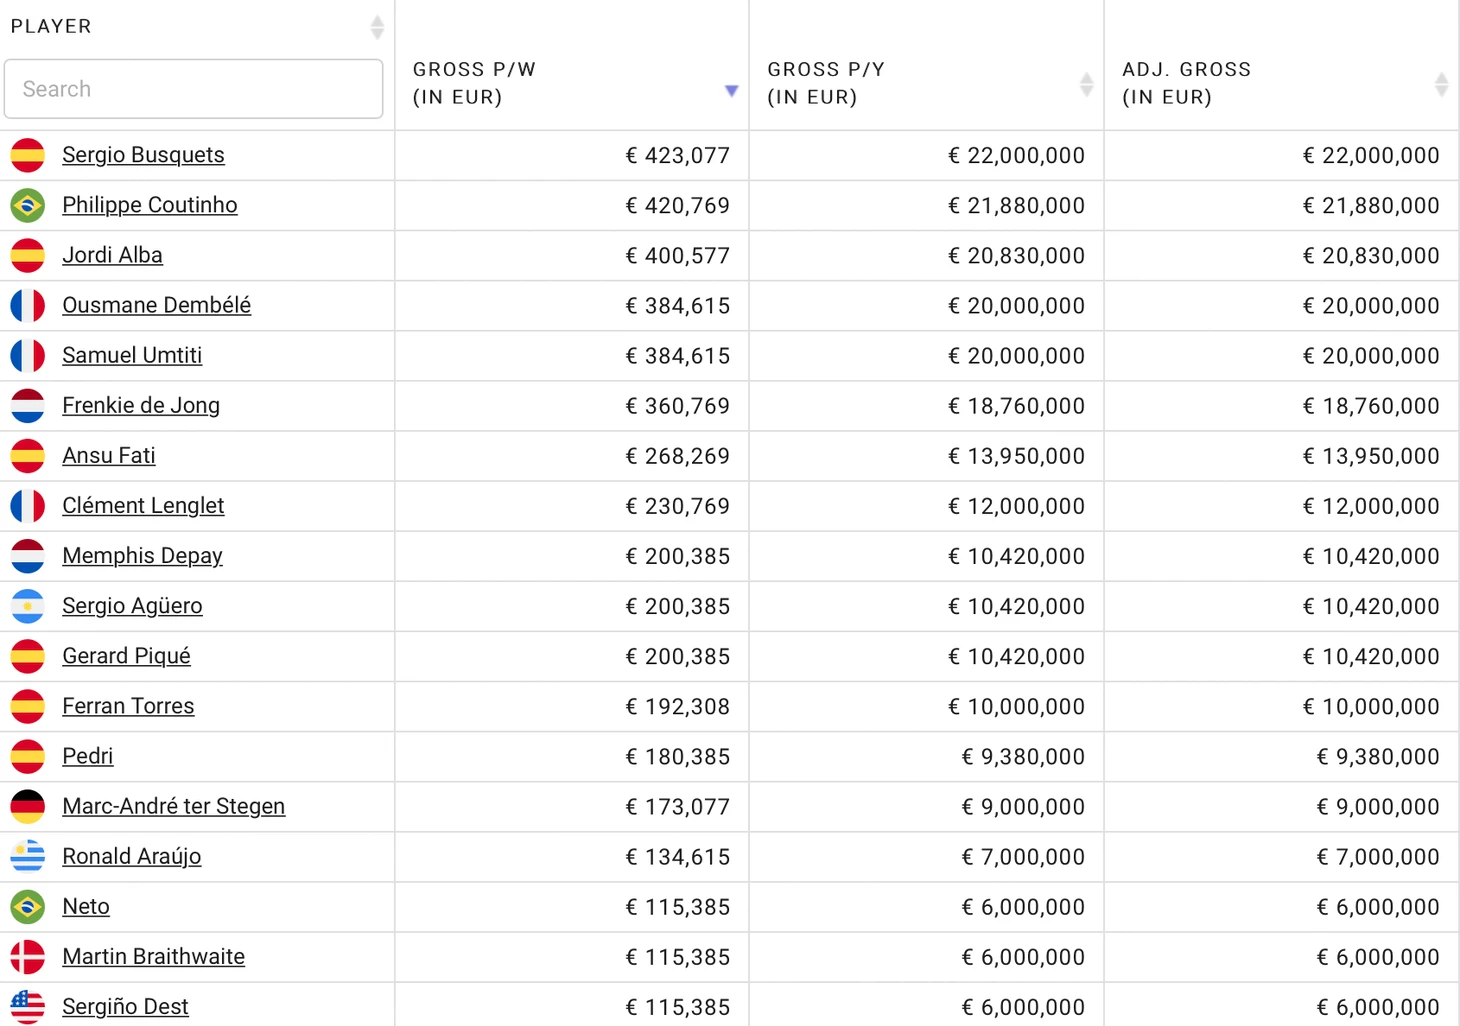This screenshot has width=1460, height=1026.
Task: Open Ousmane Dembélé player link
Action: pyautogui.click(x=156, y=305)
